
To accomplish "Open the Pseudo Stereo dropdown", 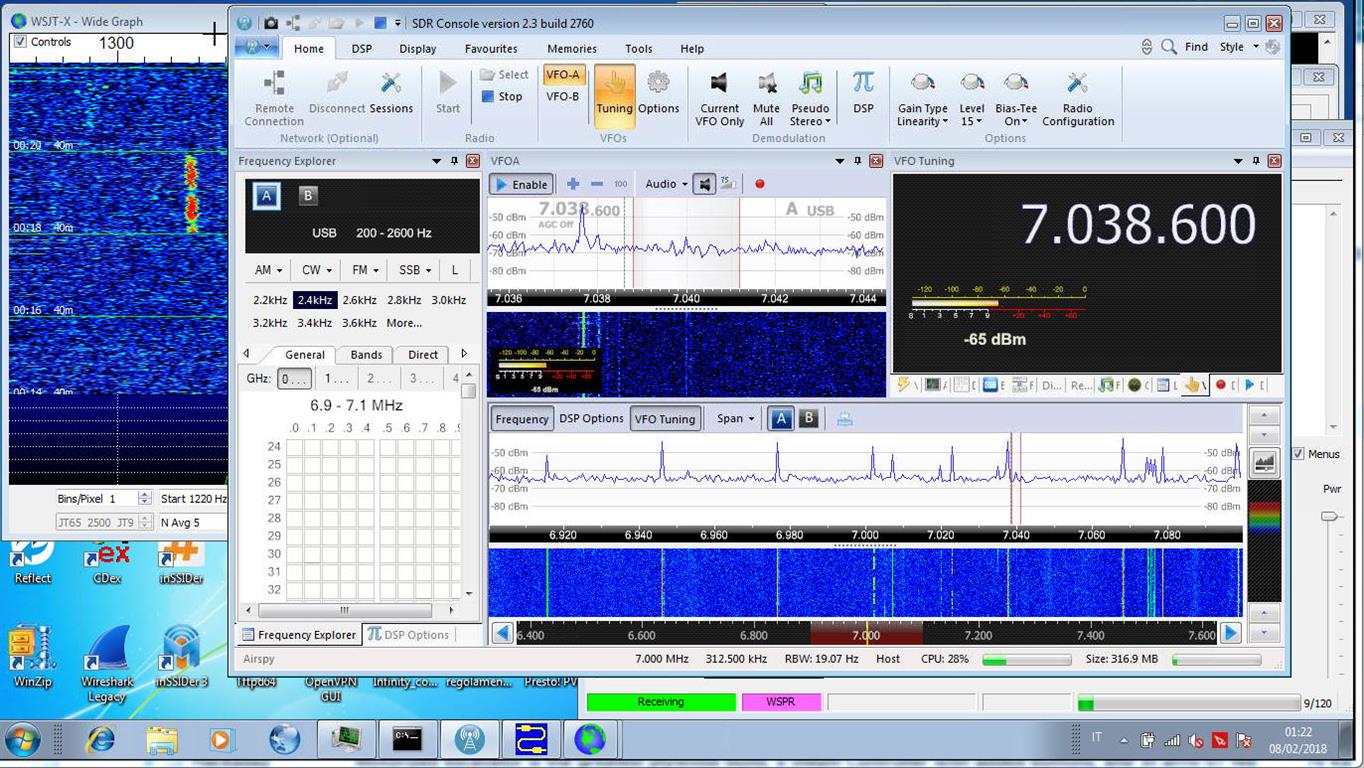I will [810, 98].
